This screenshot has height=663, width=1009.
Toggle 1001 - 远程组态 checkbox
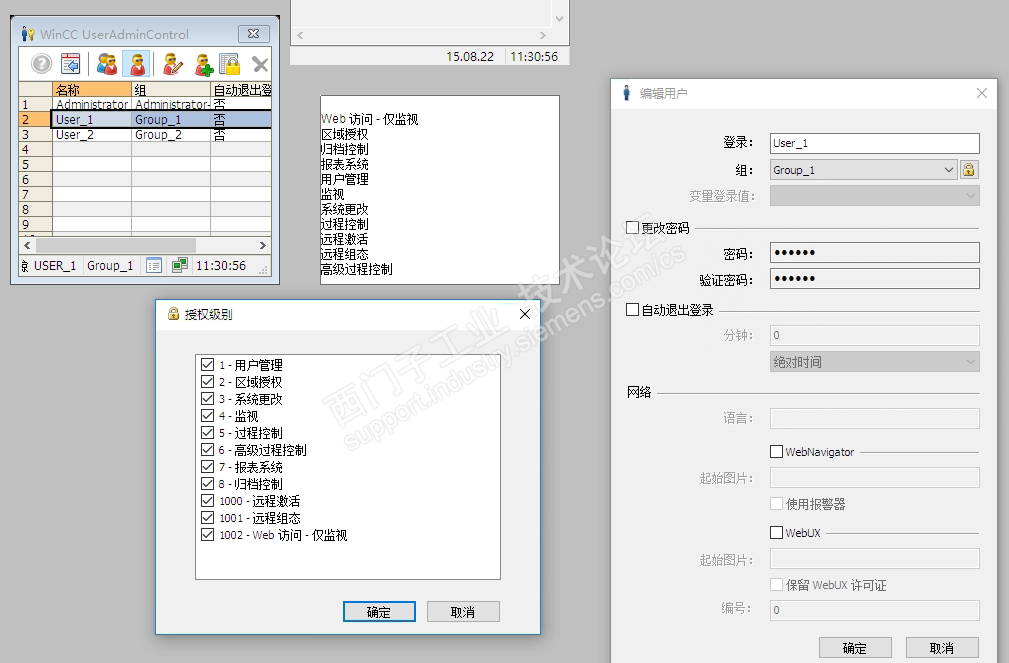207,518
